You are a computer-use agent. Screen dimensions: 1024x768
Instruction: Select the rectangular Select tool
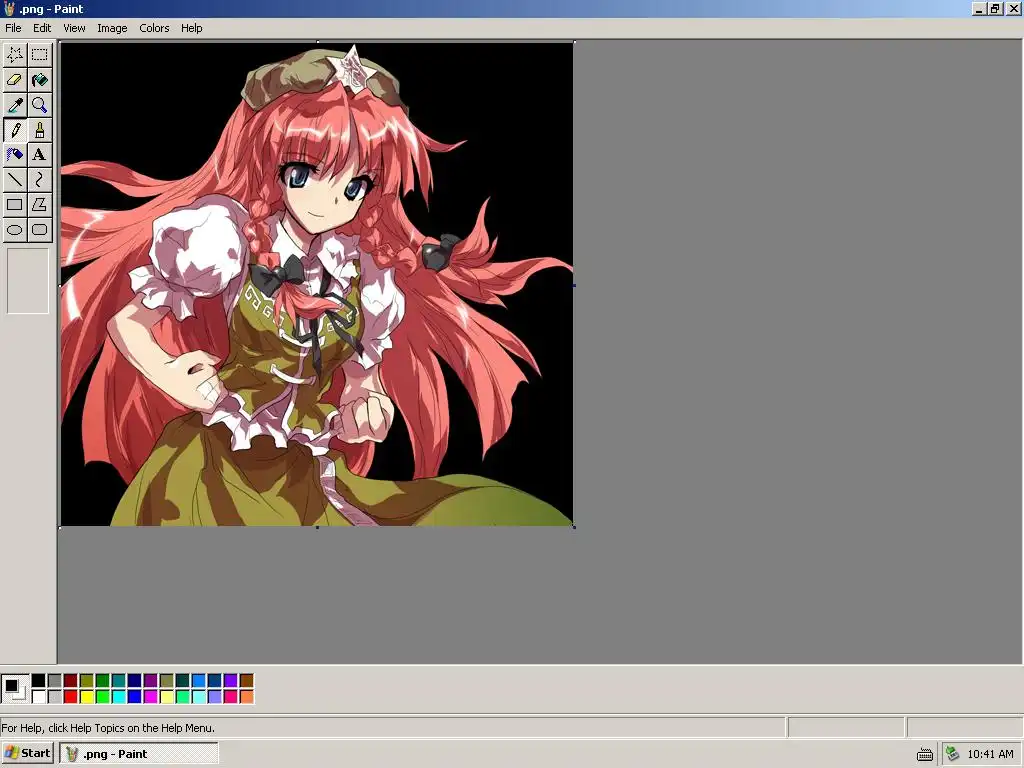pyautogui.click(x=40, y=54)
